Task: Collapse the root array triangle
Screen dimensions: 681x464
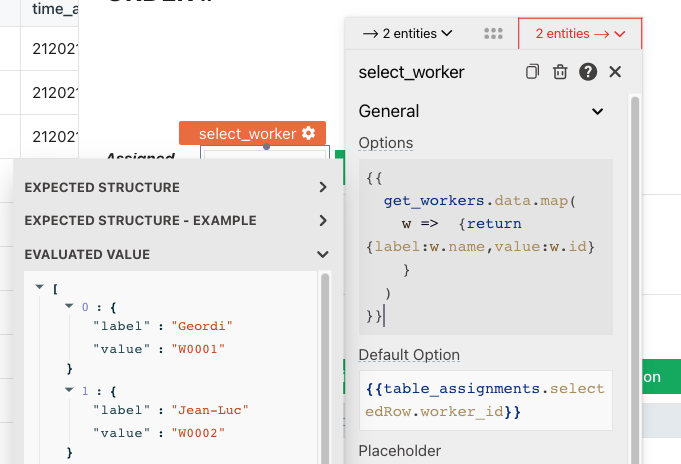Action: coord(39,287)
